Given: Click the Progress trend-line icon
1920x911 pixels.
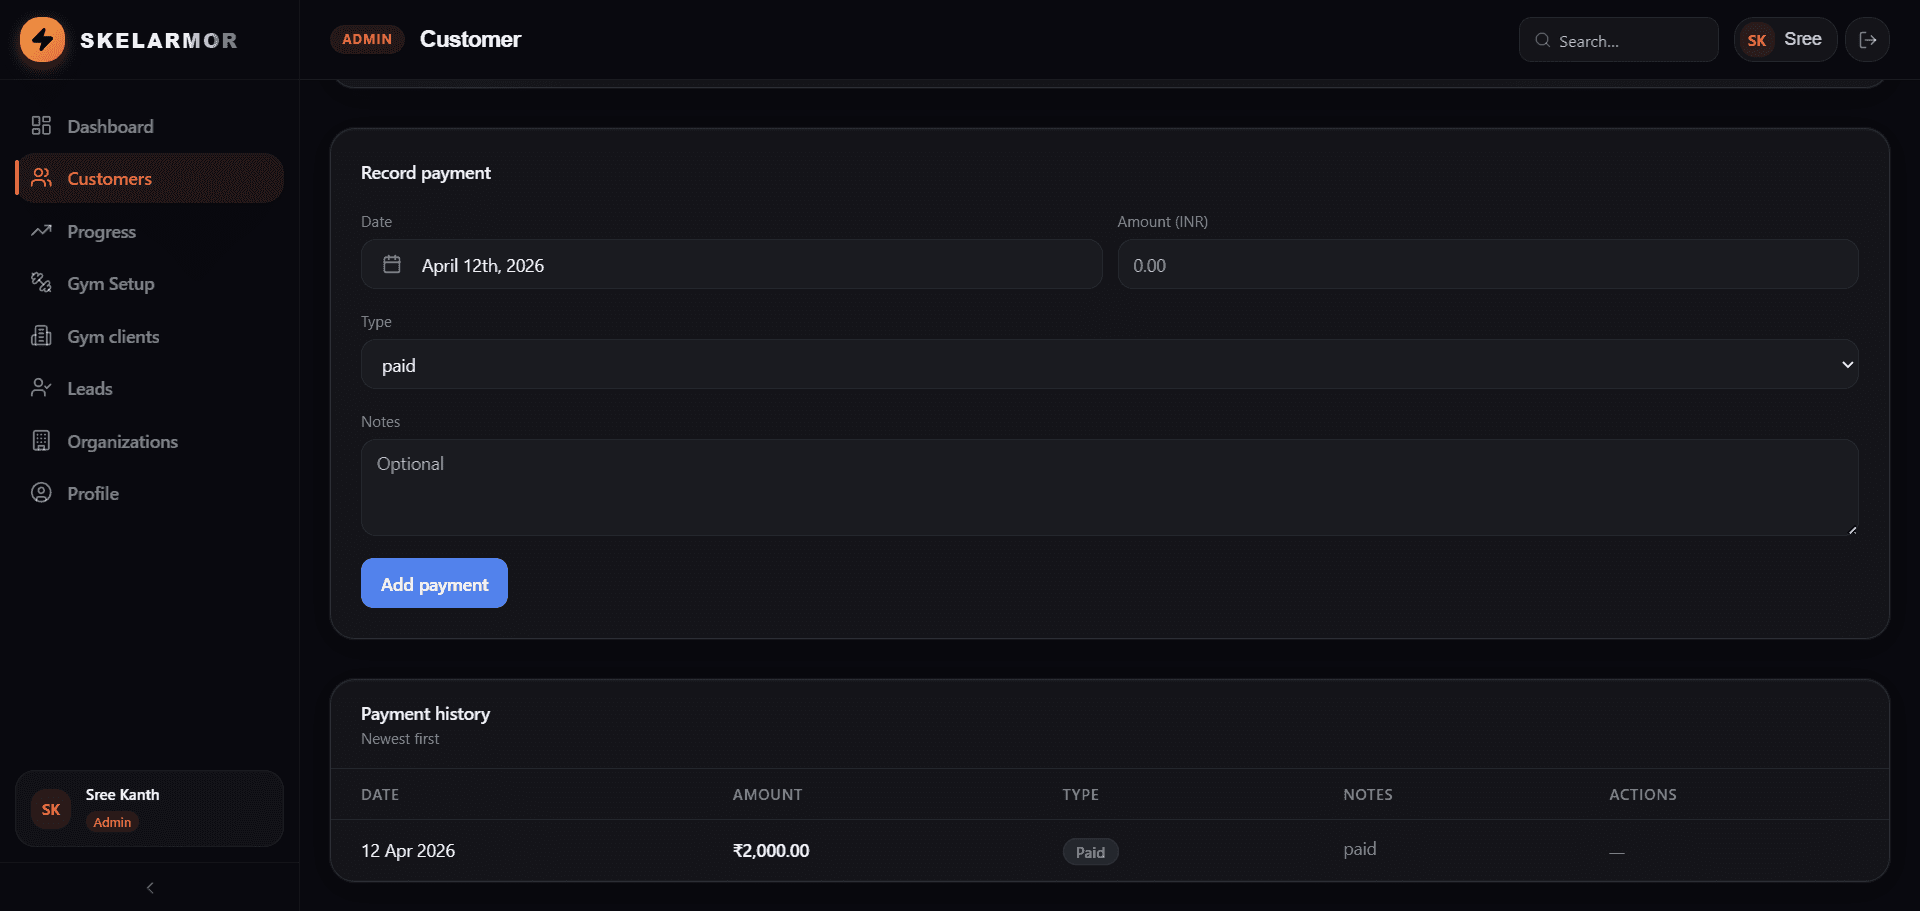Looking at the screenshot, I should click(x=41, y=231).
